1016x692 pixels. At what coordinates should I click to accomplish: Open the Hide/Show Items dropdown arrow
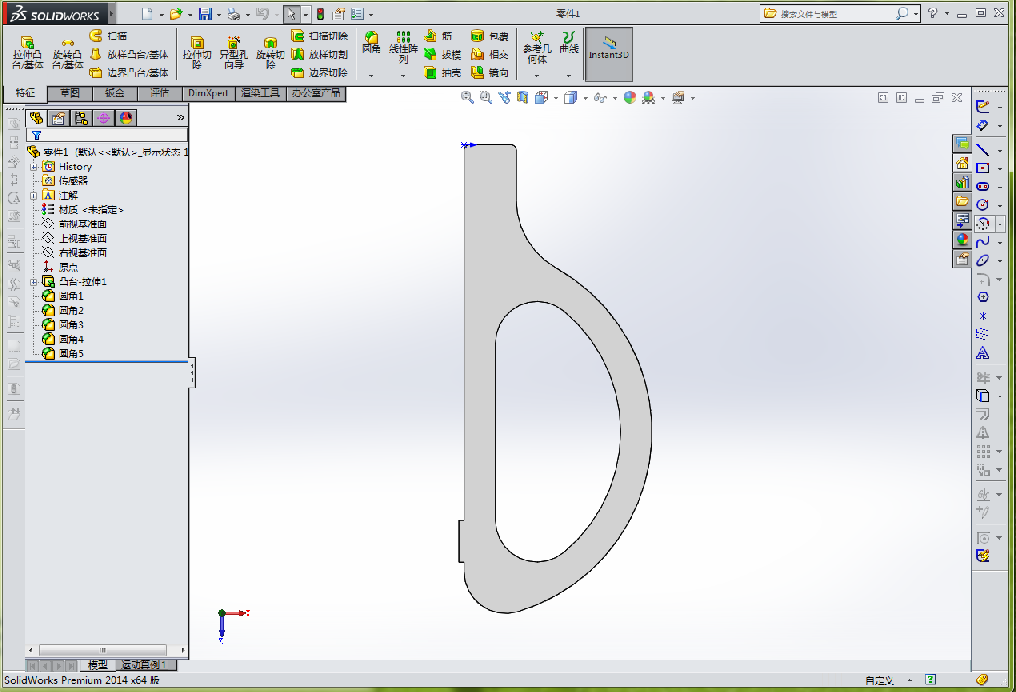(x=614, y=98)
